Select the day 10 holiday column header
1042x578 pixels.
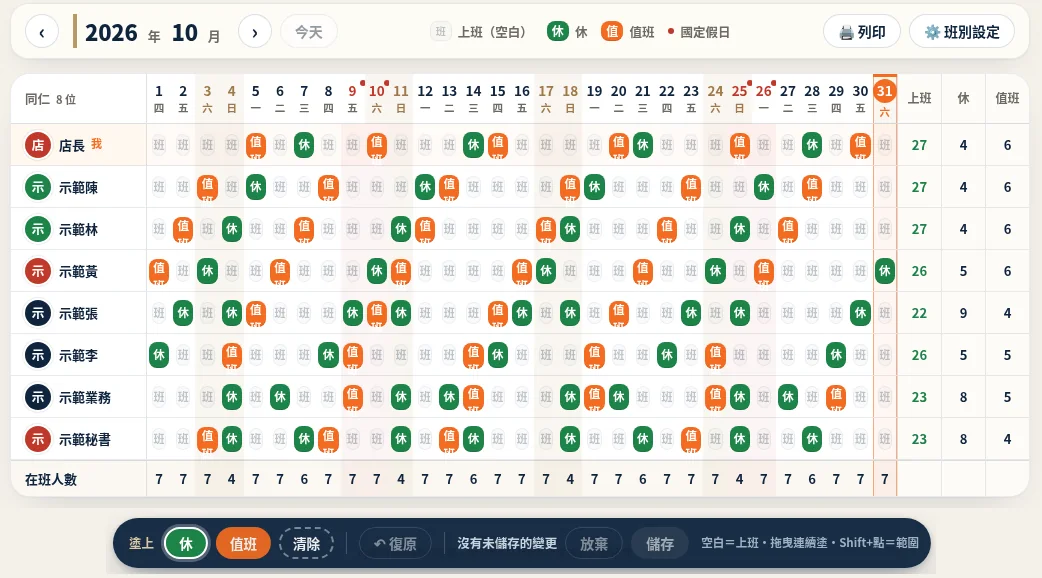pyautogui.click(x=377, y=98)
